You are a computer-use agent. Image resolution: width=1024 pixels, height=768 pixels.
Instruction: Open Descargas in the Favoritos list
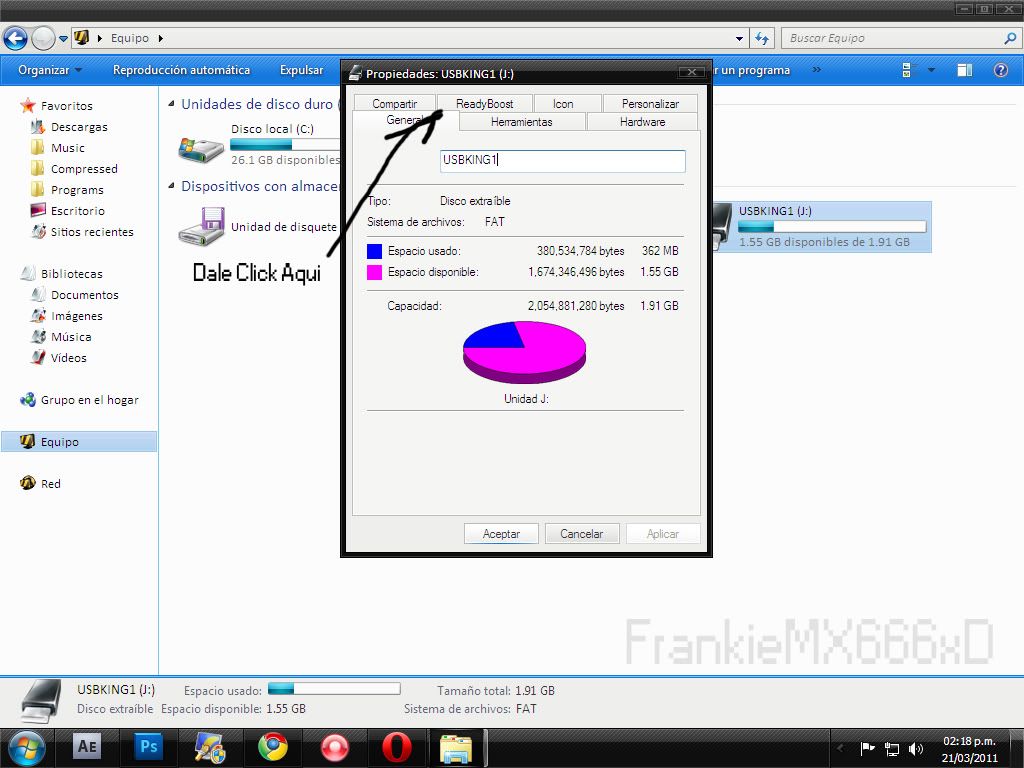click(79, 127)
